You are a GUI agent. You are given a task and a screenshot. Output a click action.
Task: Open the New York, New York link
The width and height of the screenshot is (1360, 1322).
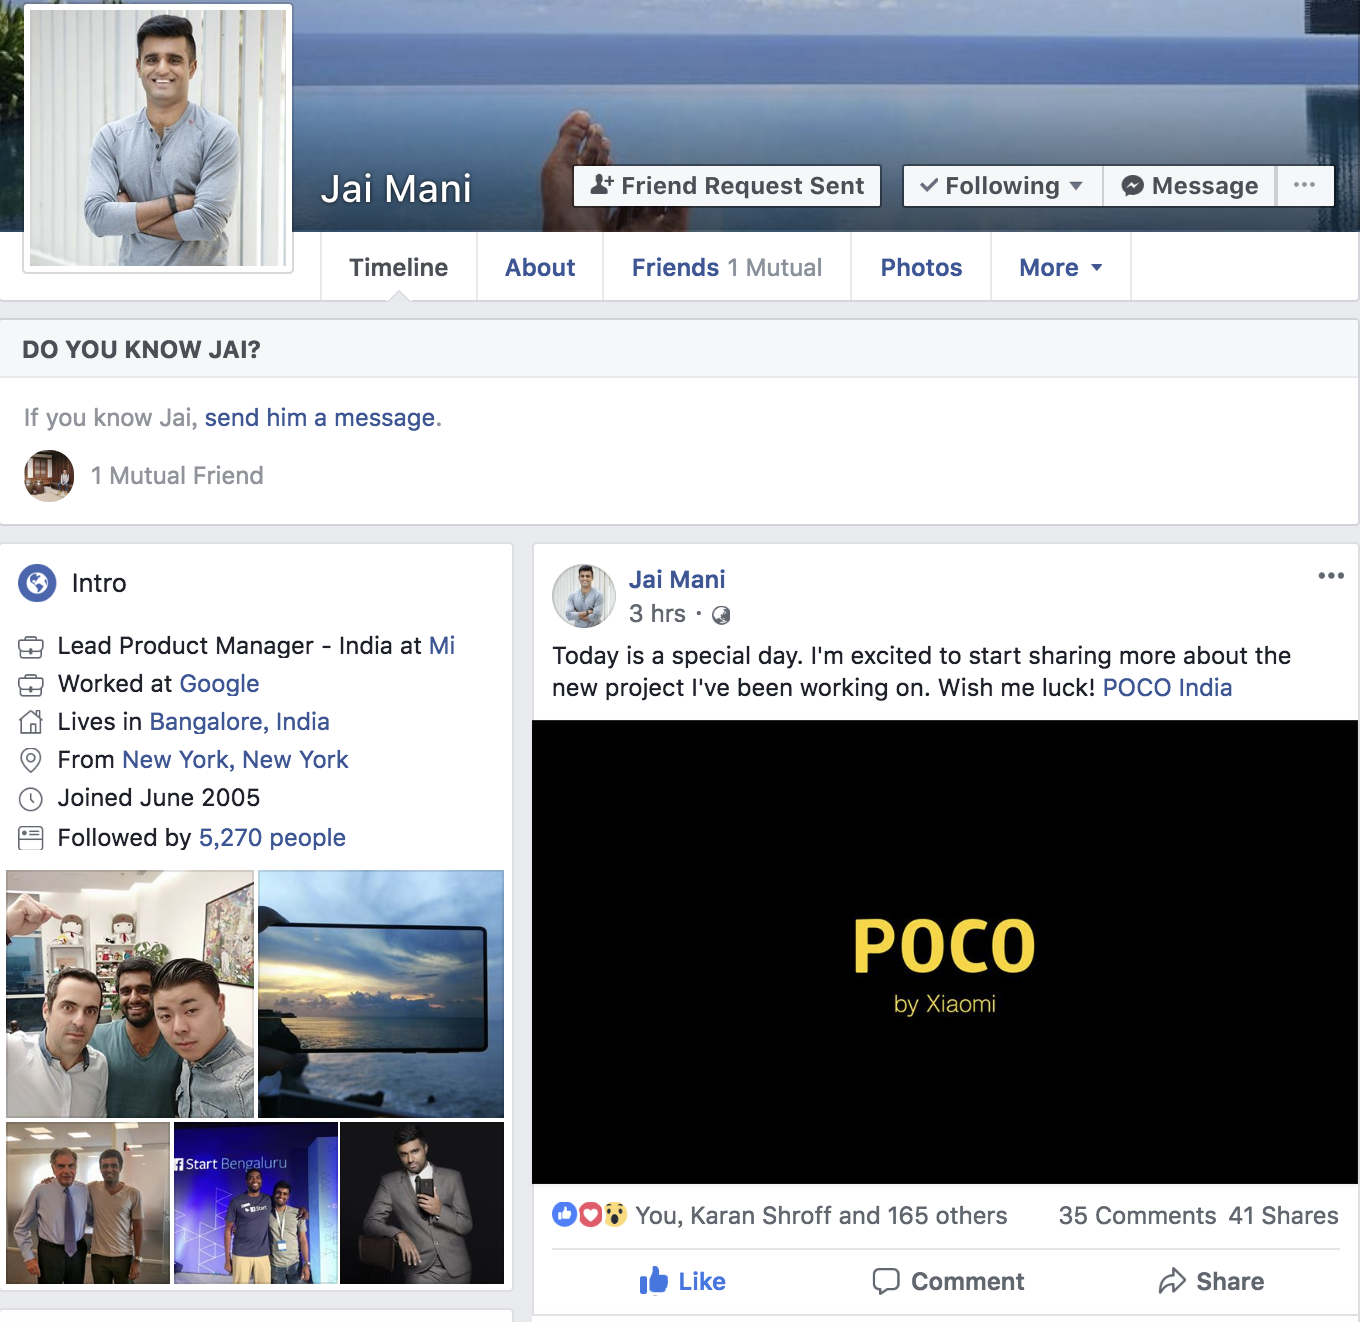coord(235,760)
